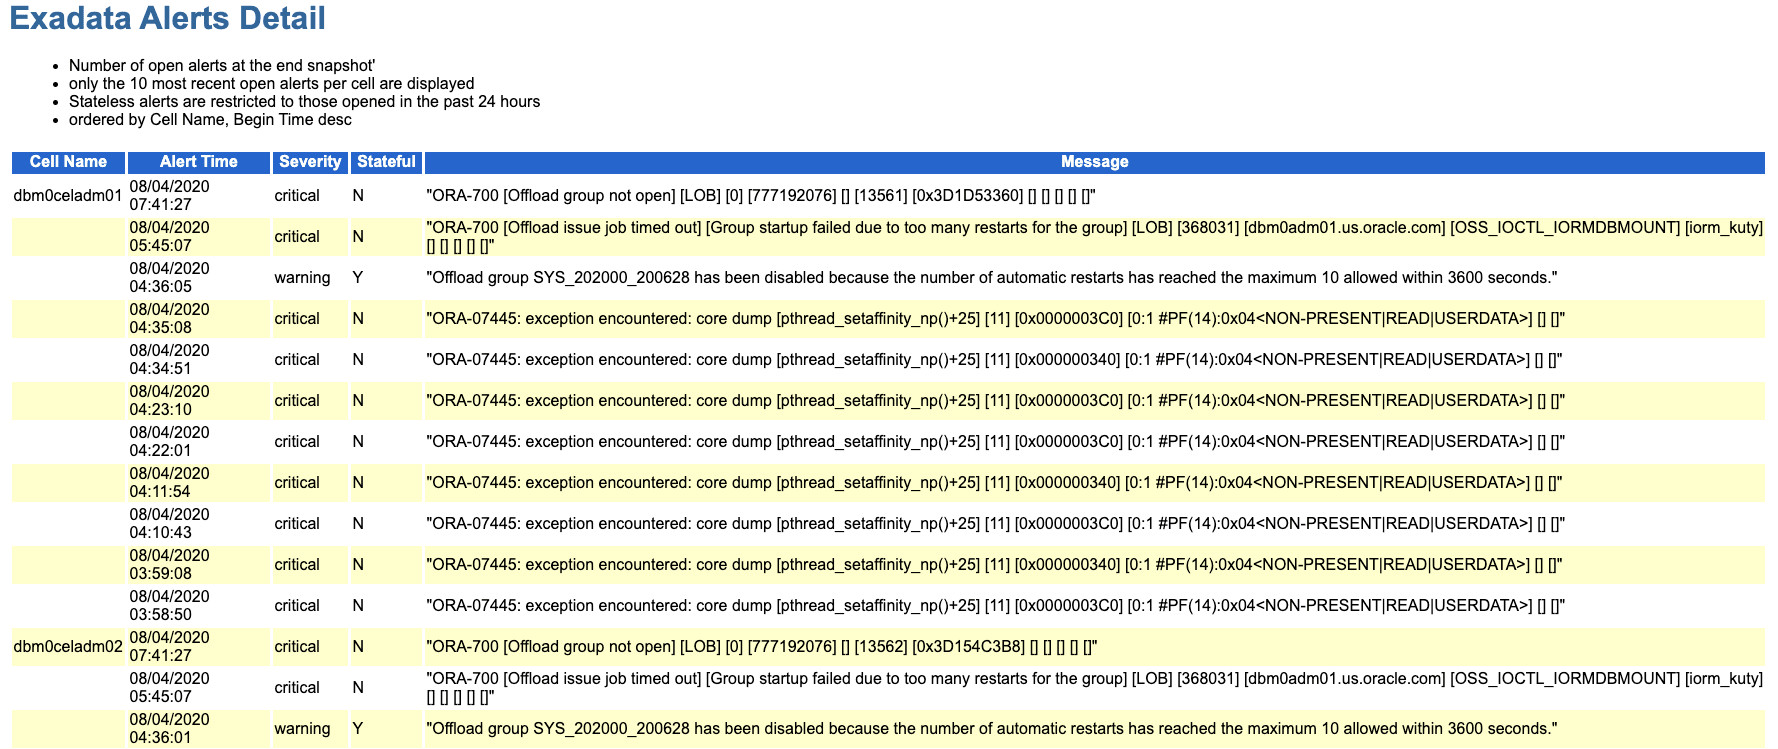Select the Message column header
This screenshot has width=1778, height=749.
(1094, 162)
